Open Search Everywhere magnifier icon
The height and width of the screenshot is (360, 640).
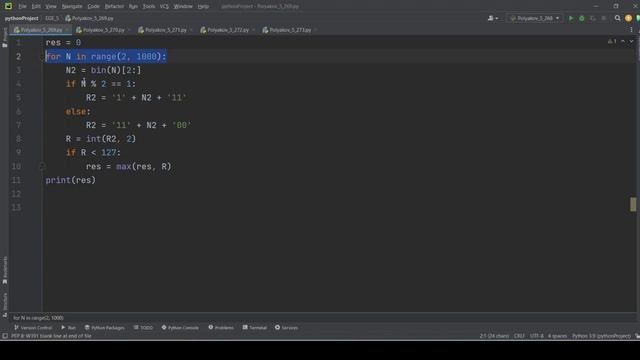tap(618, 18)
